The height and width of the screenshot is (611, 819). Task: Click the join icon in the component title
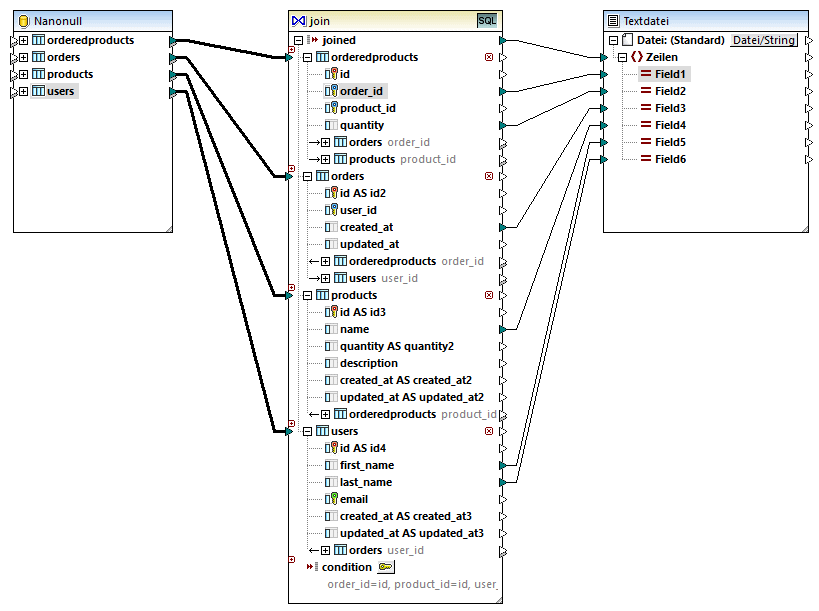point(298,21)
